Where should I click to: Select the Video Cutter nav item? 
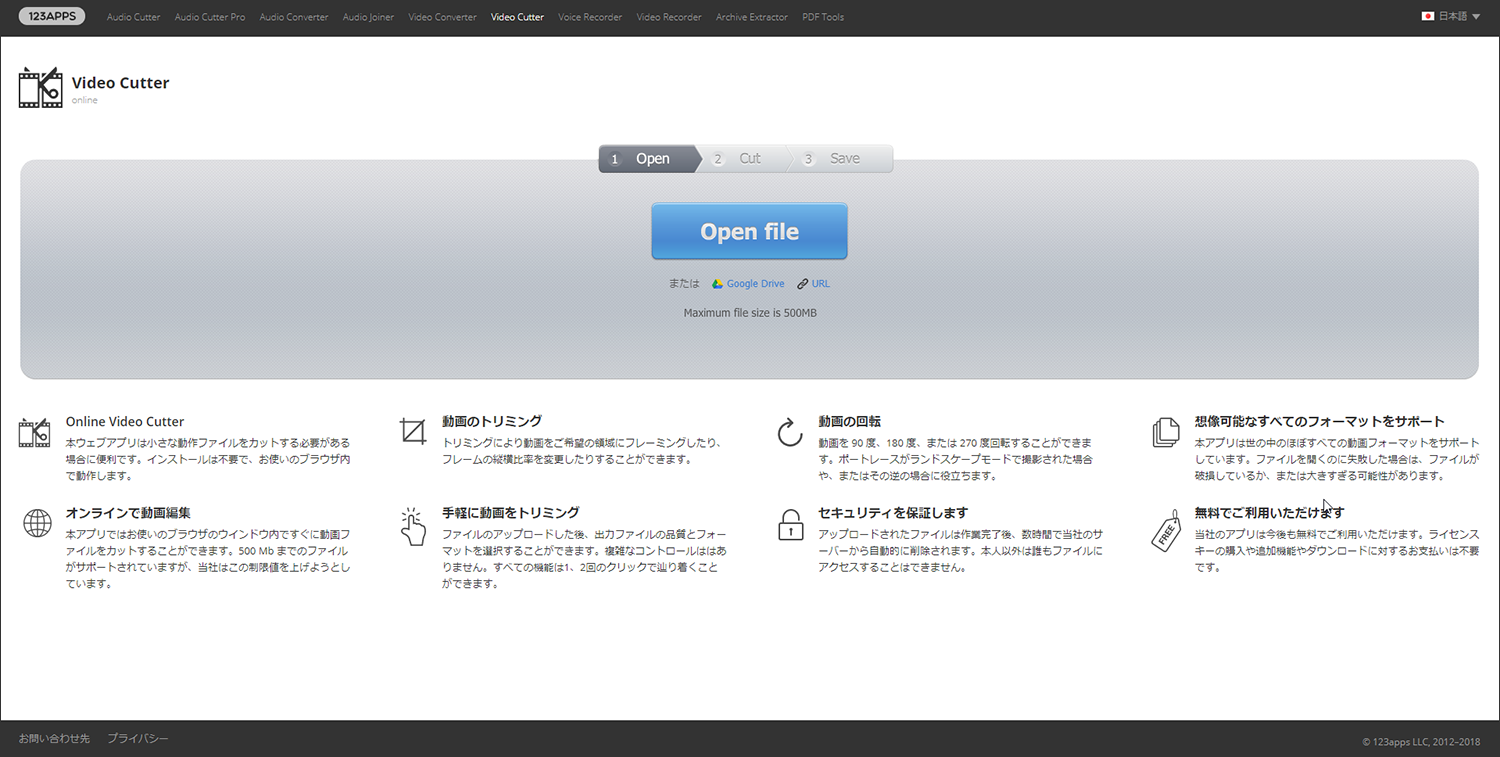[518, 17]
